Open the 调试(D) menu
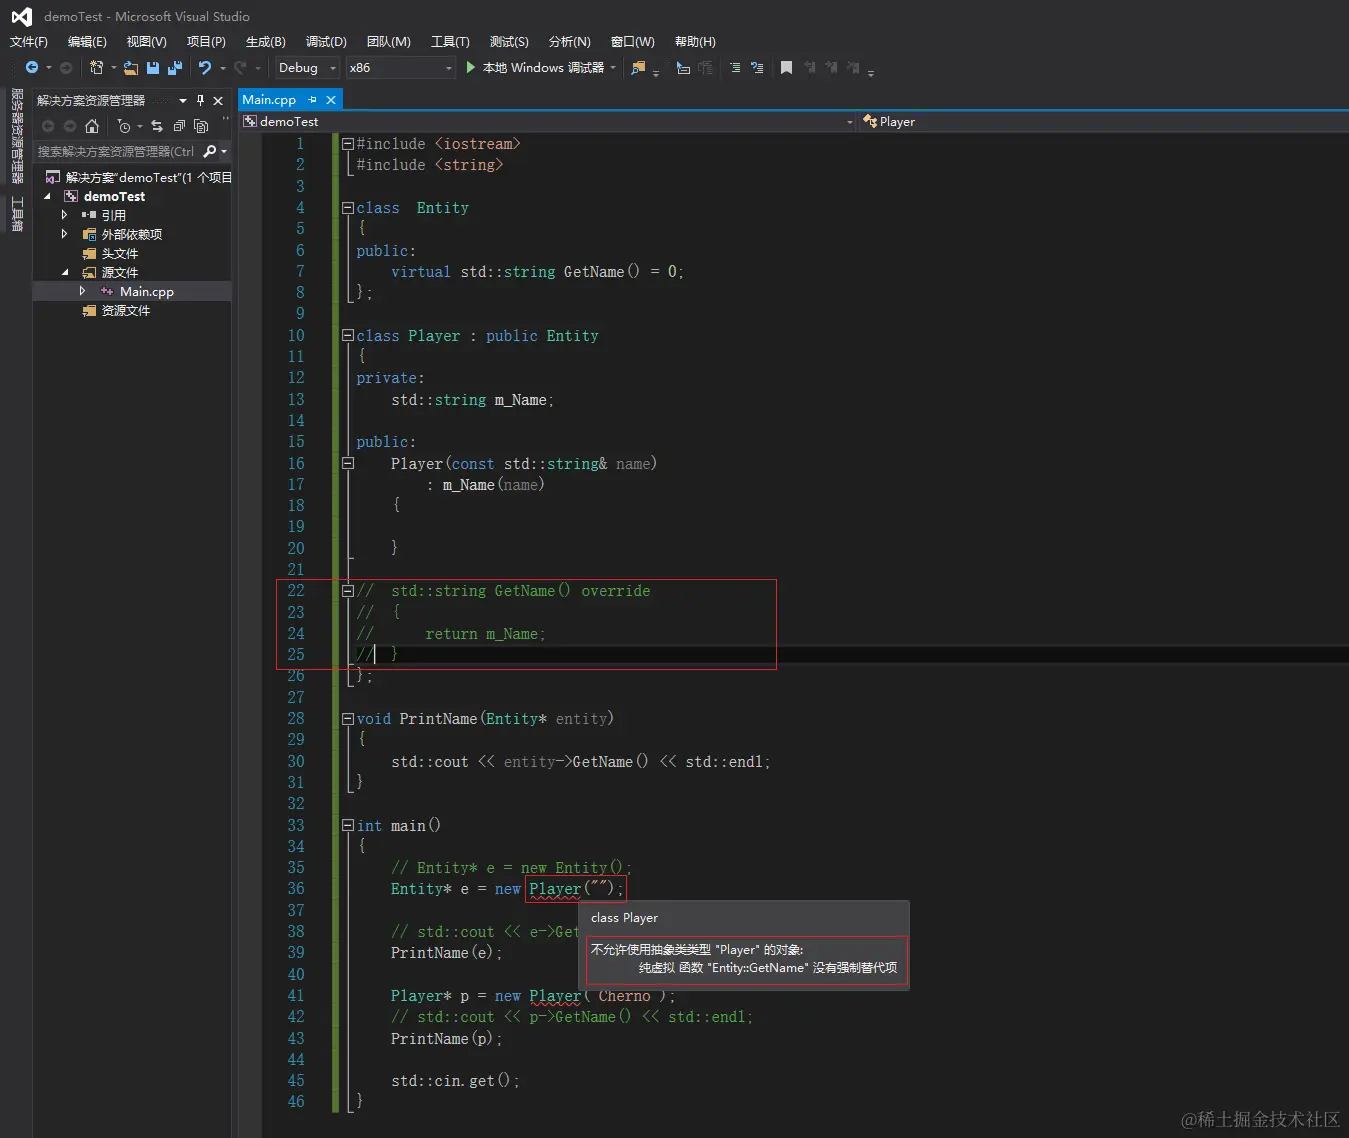Viewport: 1349px width, 1138px height. [326, 42]
